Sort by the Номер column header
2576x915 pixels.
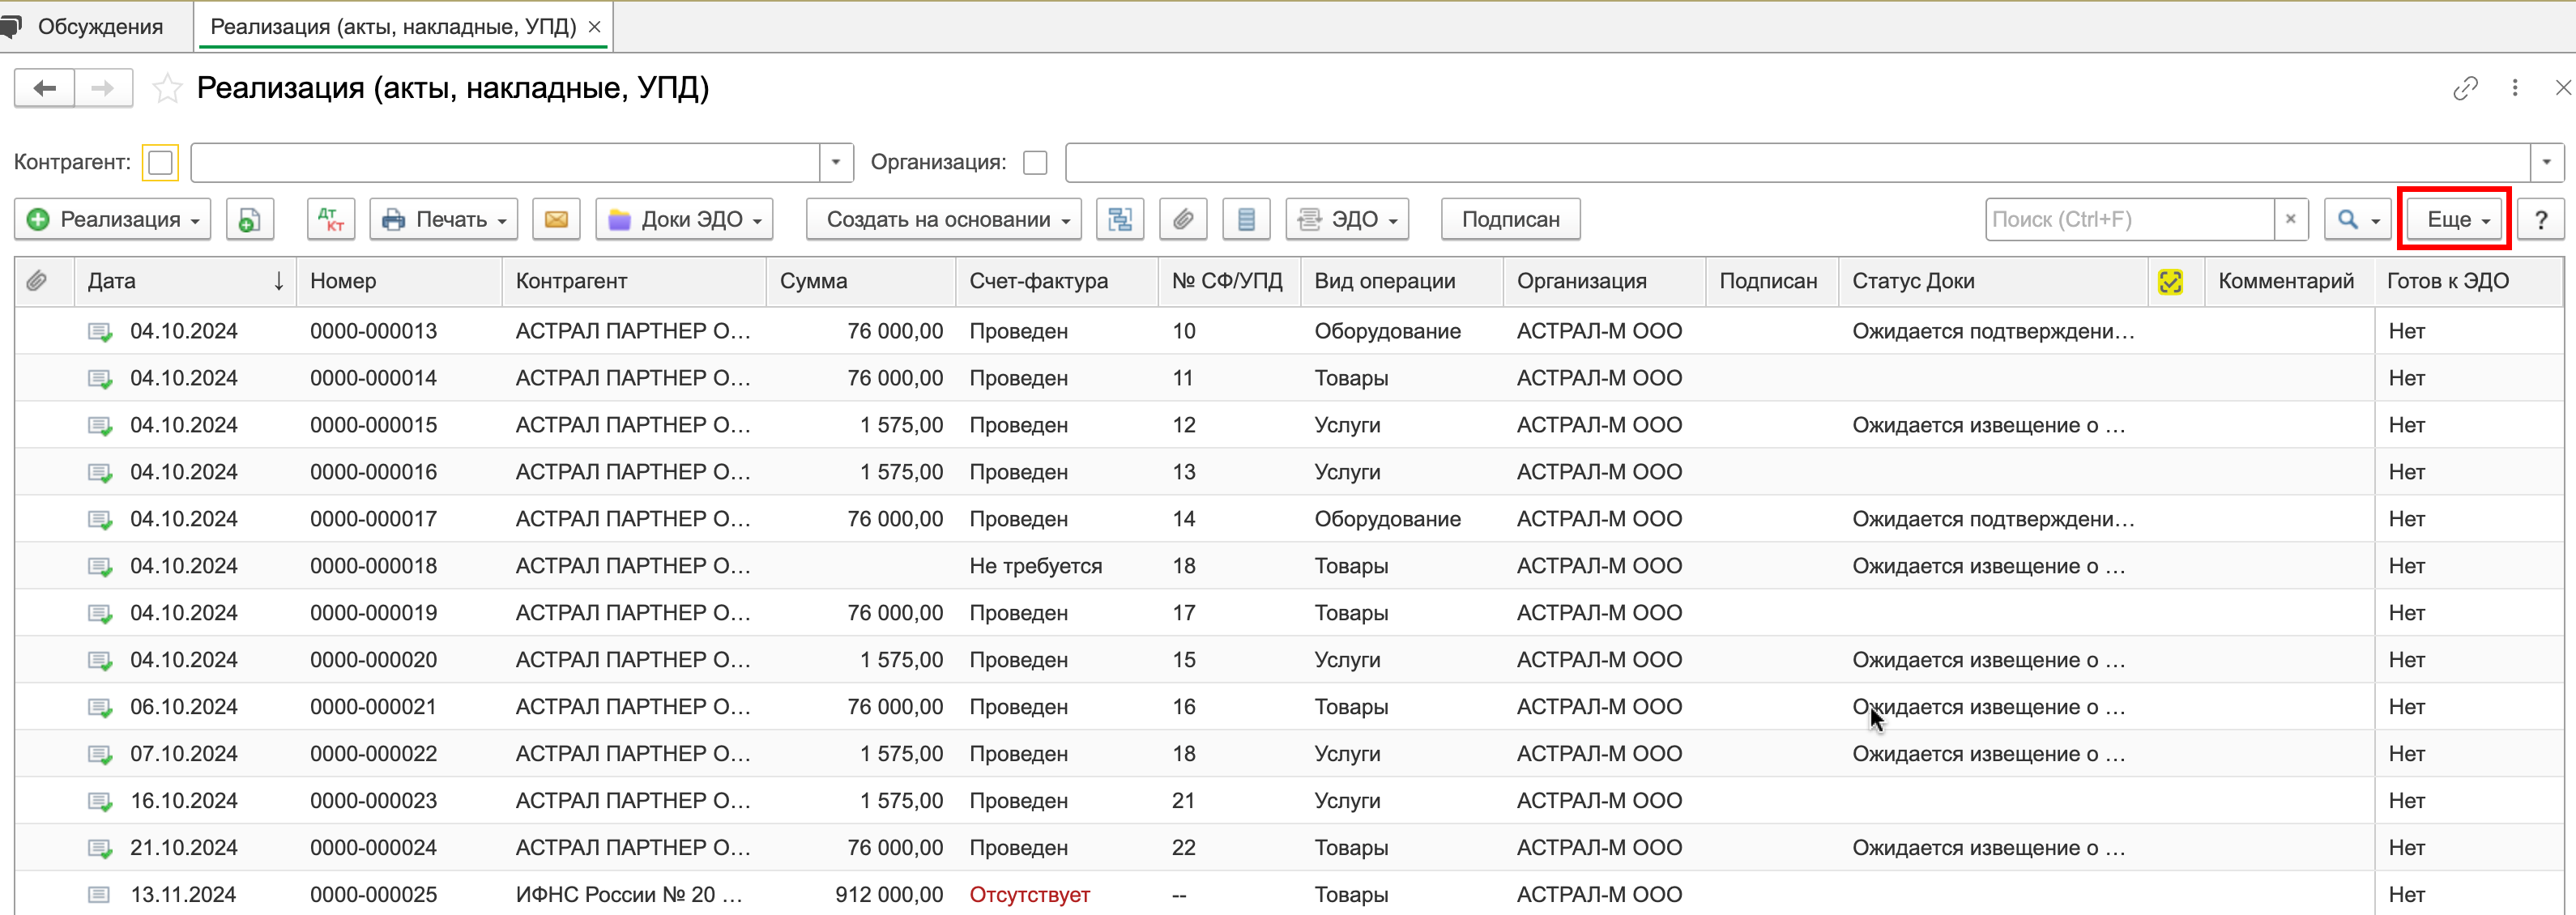coord(400,281)
